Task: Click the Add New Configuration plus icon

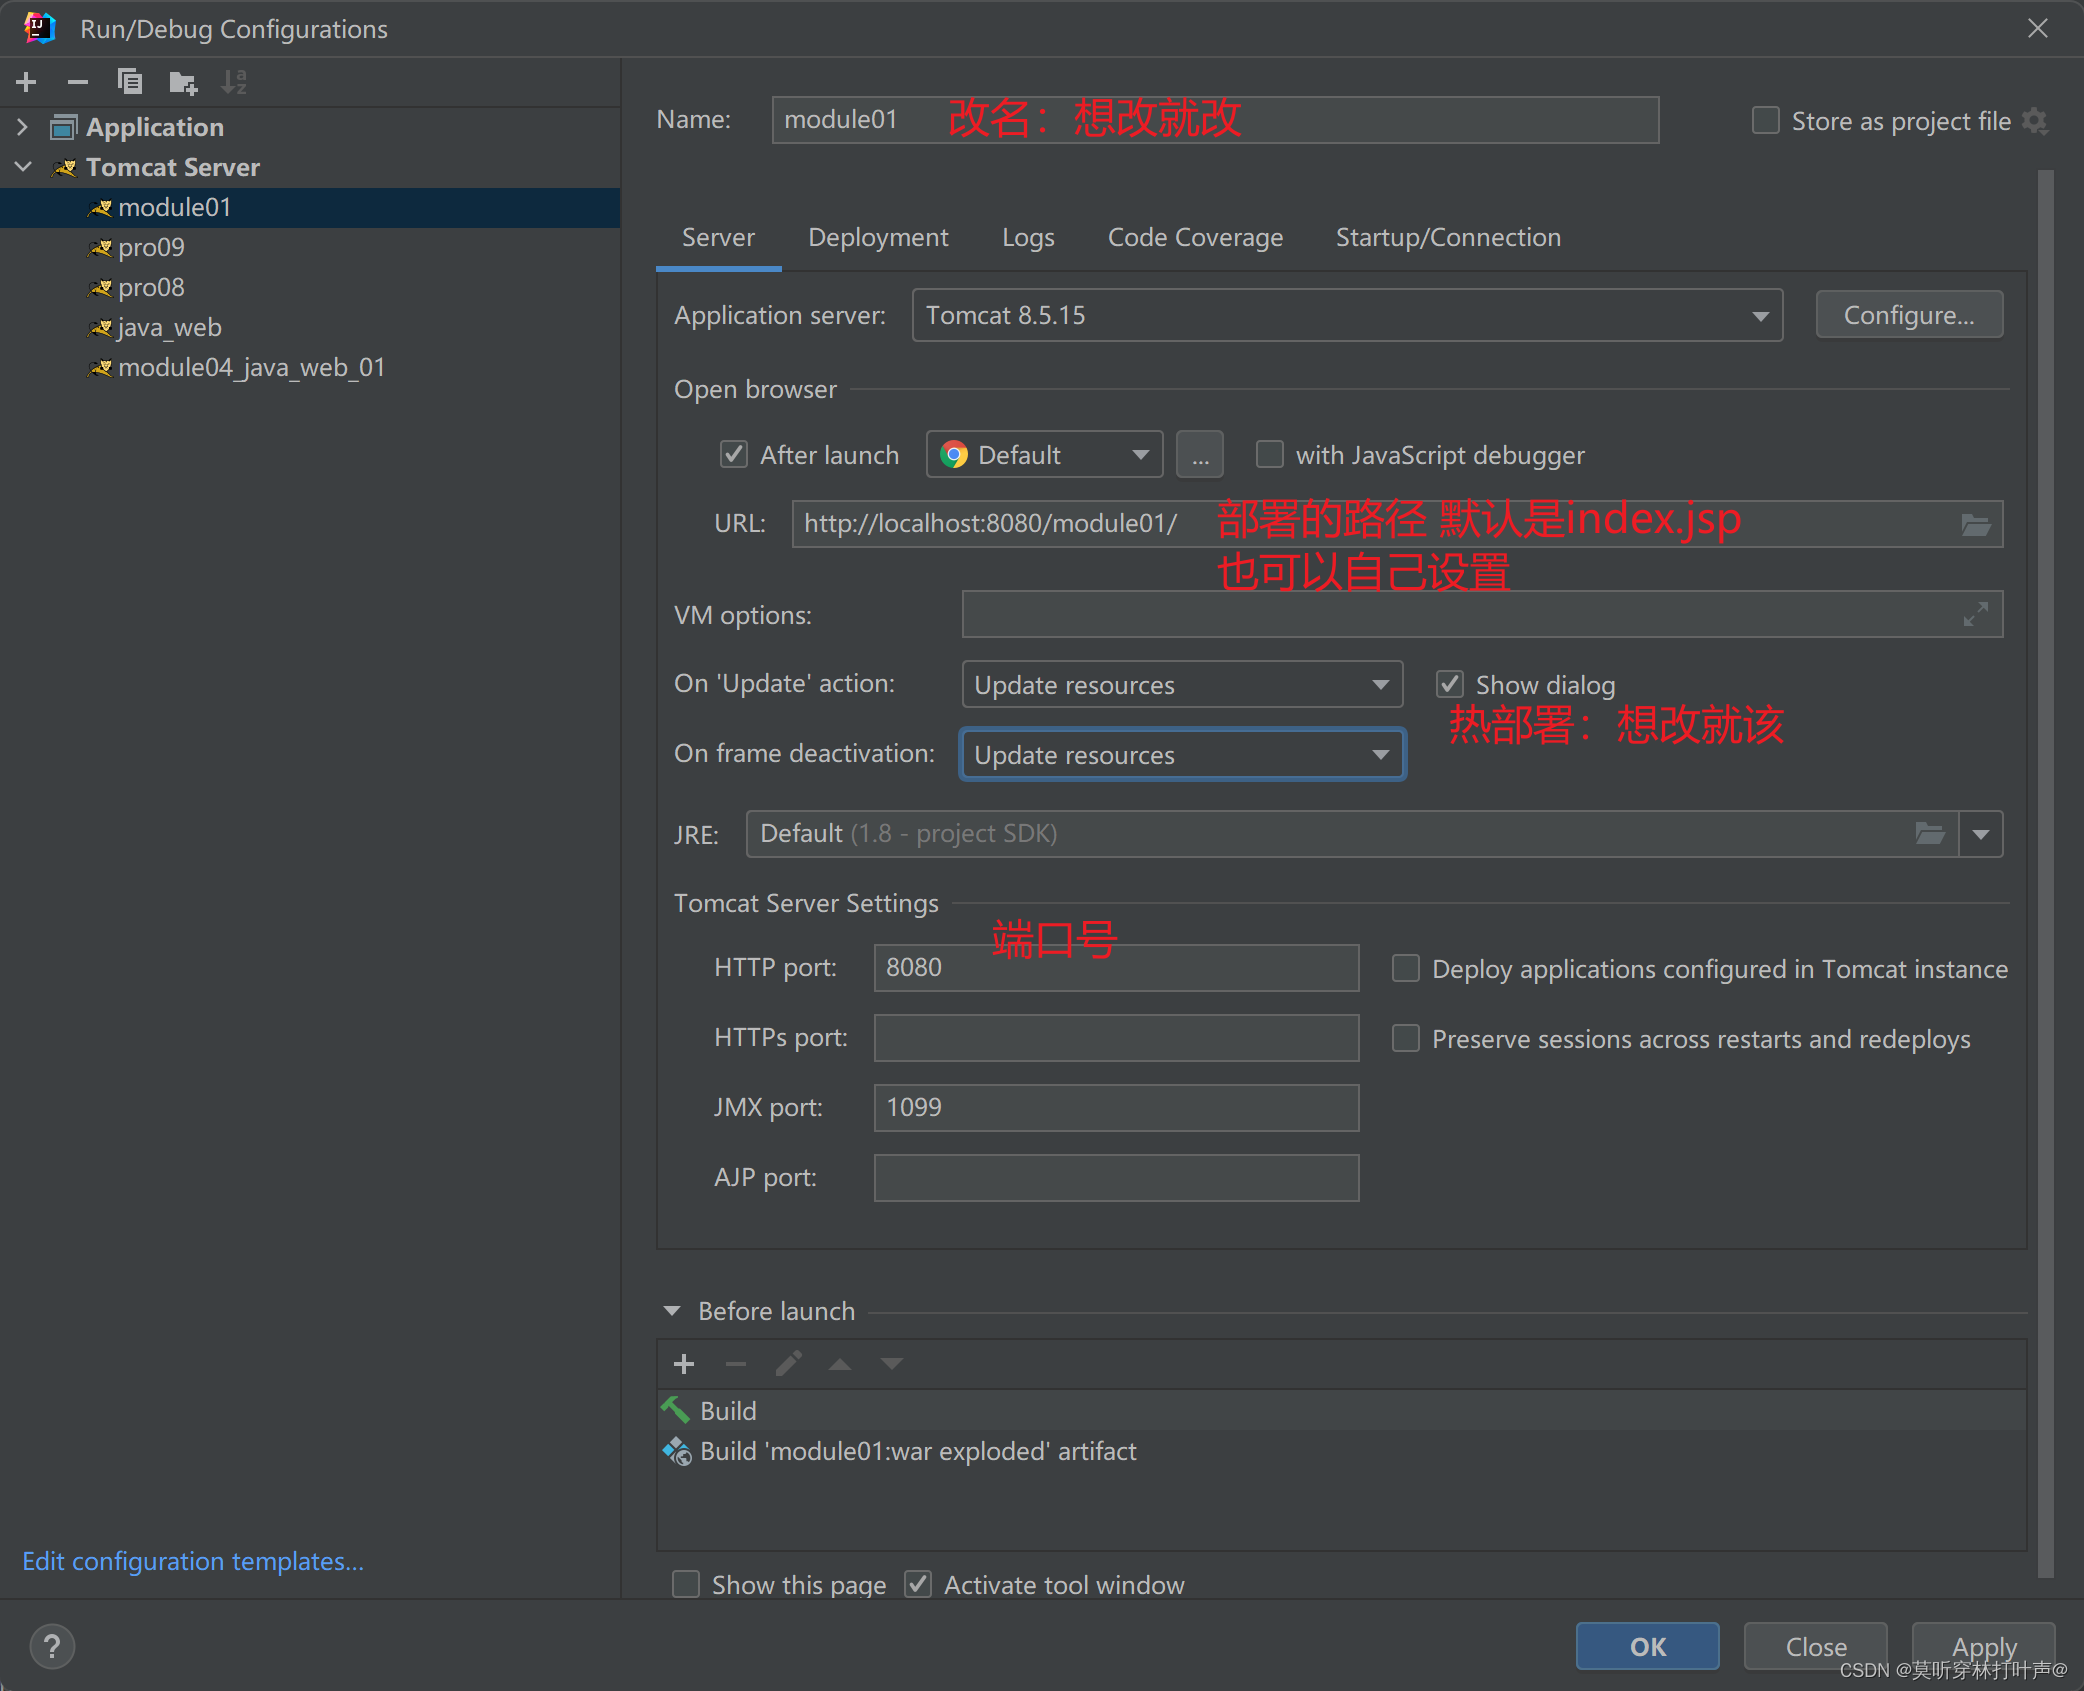Action: coord(27,82)
